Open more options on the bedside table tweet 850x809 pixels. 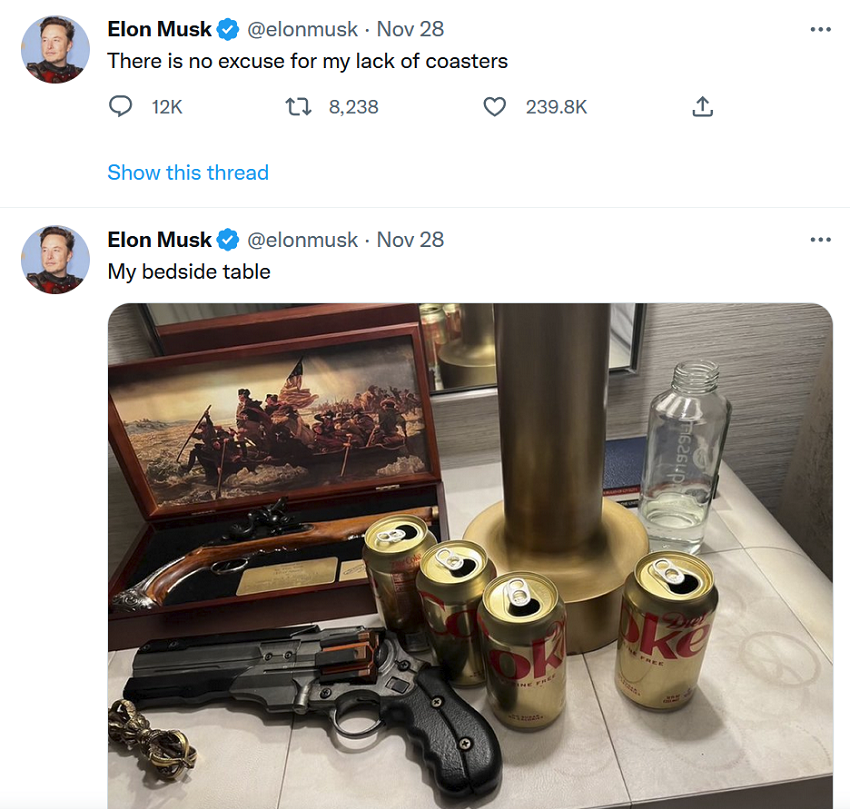pos(820,239)
